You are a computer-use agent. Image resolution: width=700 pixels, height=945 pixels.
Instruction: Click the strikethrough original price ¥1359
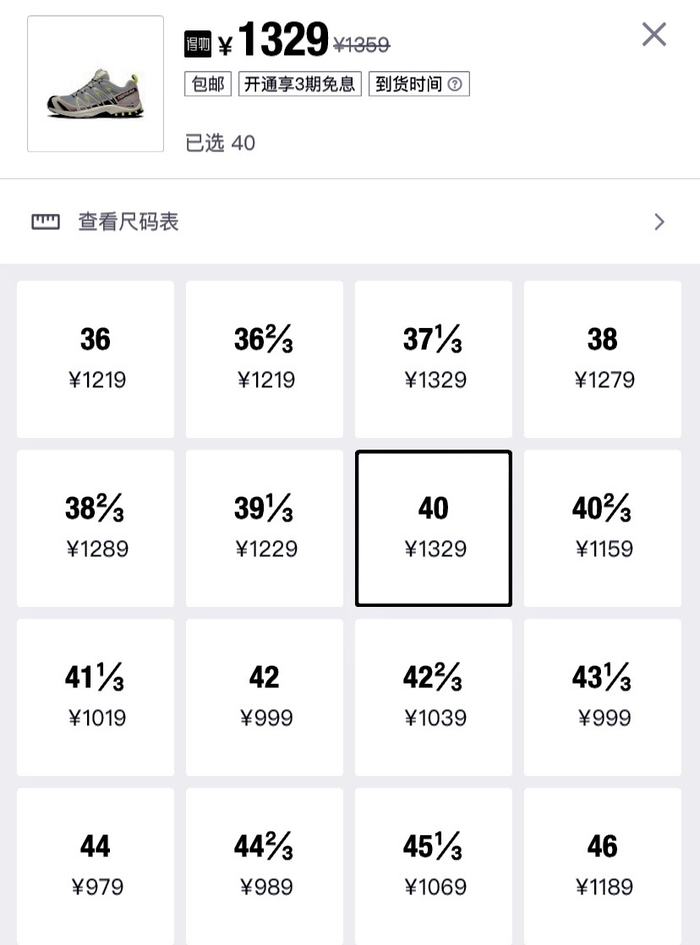(360, 43)
